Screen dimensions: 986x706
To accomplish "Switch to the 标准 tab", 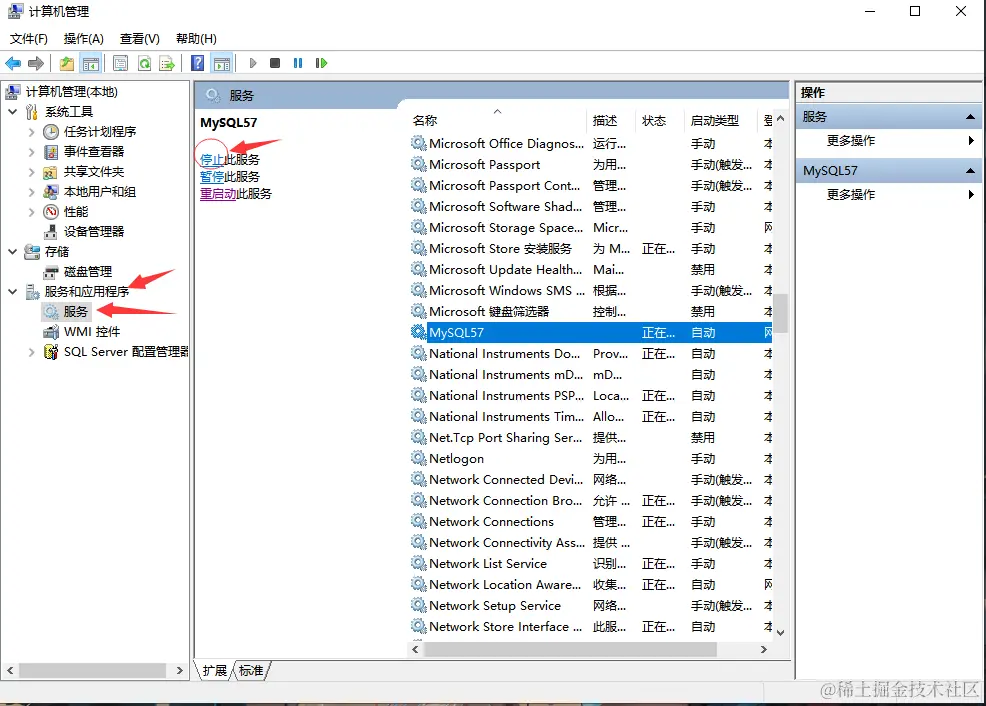I will (x=251, y=671).
